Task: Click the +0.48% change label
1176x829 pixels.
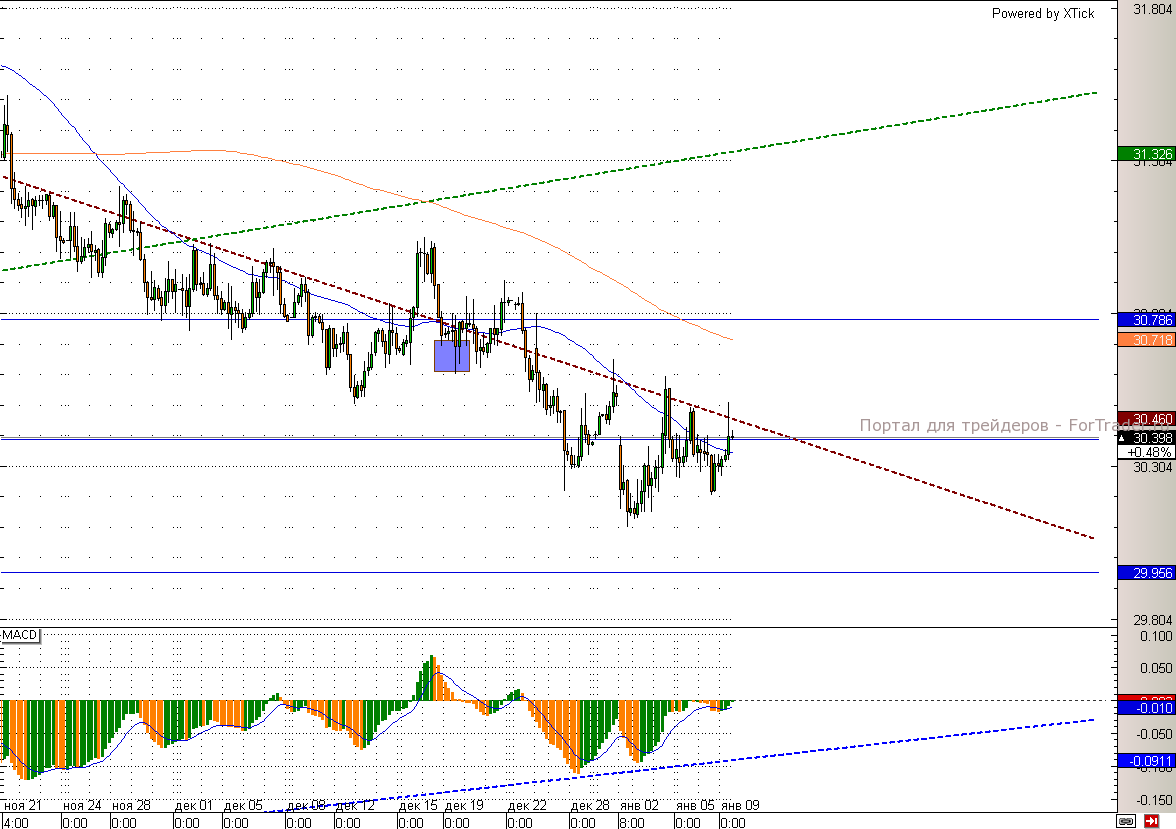Action: 1145,452
